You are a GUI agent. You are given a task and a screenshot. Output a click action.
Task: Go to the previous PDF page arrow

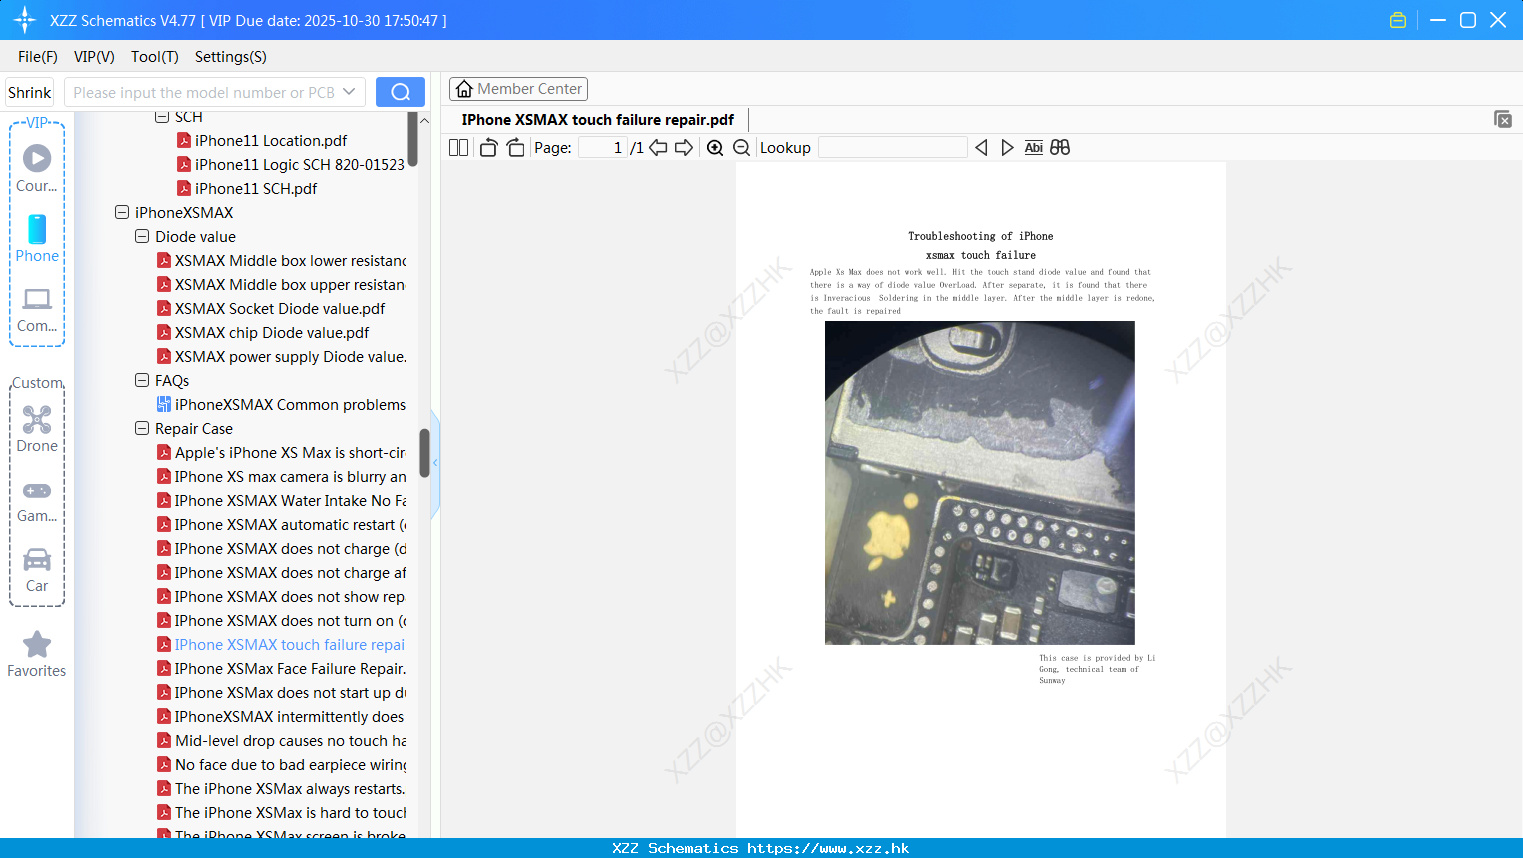658,148
